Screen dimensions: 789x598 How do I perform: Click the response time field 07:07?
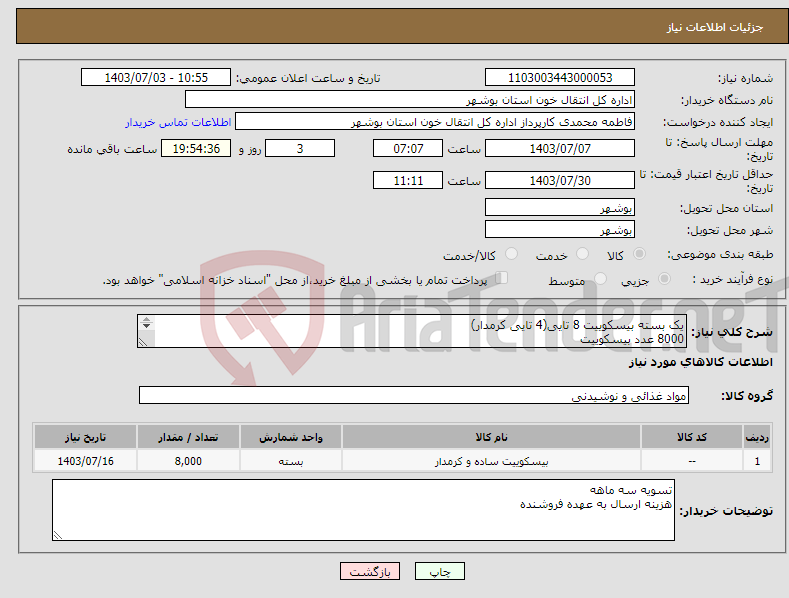tap(408, 148)
